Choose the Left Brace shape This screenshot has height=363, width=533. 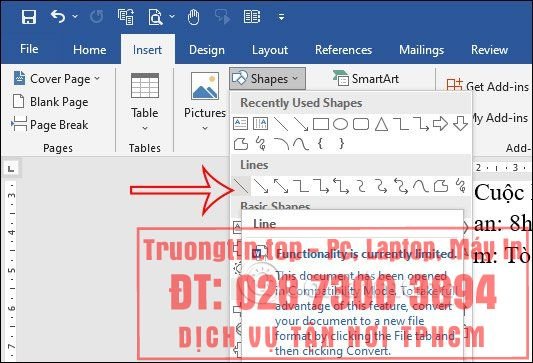[x=320, y=144]
